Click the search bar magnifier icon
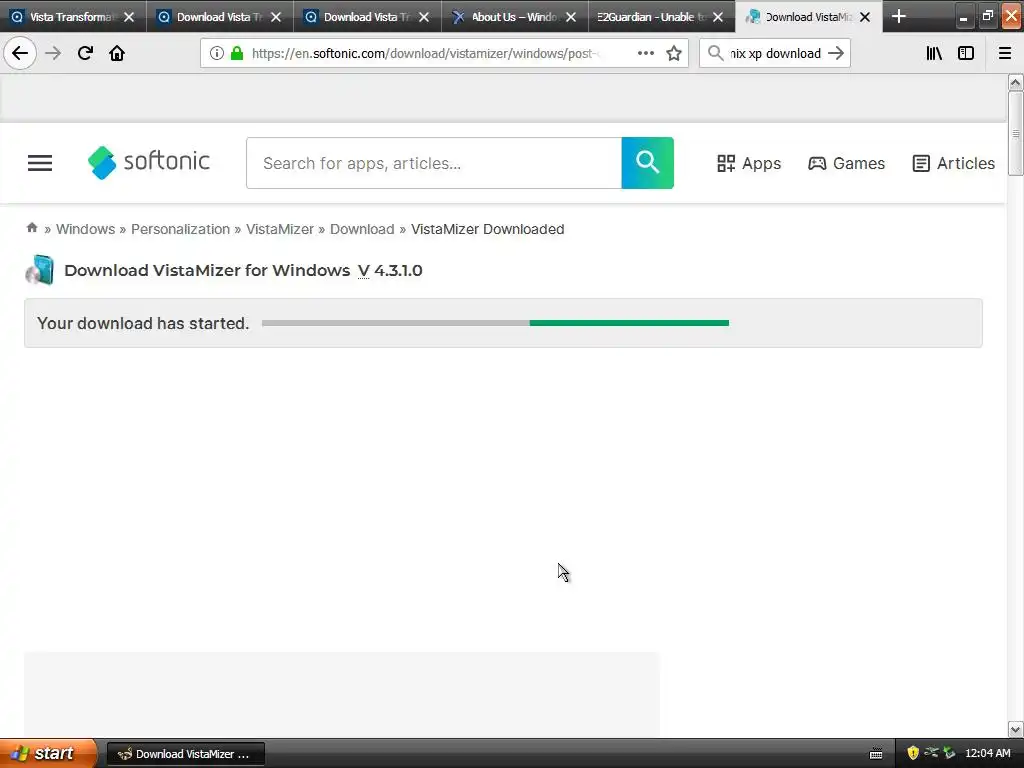The image size is (1024, 768). coord(716,53)
